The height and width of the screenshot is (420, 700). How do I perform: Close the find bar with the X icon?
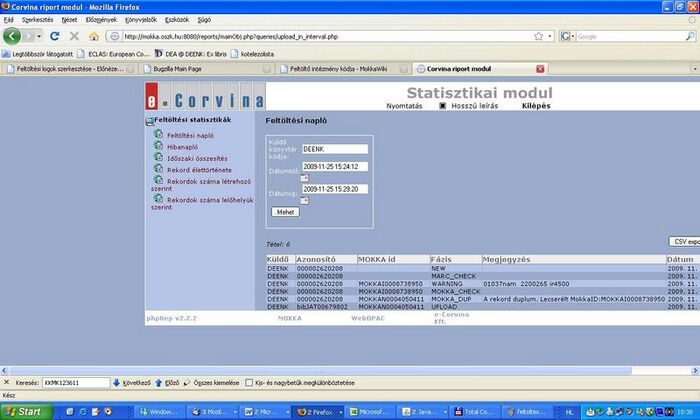point(6,382)
